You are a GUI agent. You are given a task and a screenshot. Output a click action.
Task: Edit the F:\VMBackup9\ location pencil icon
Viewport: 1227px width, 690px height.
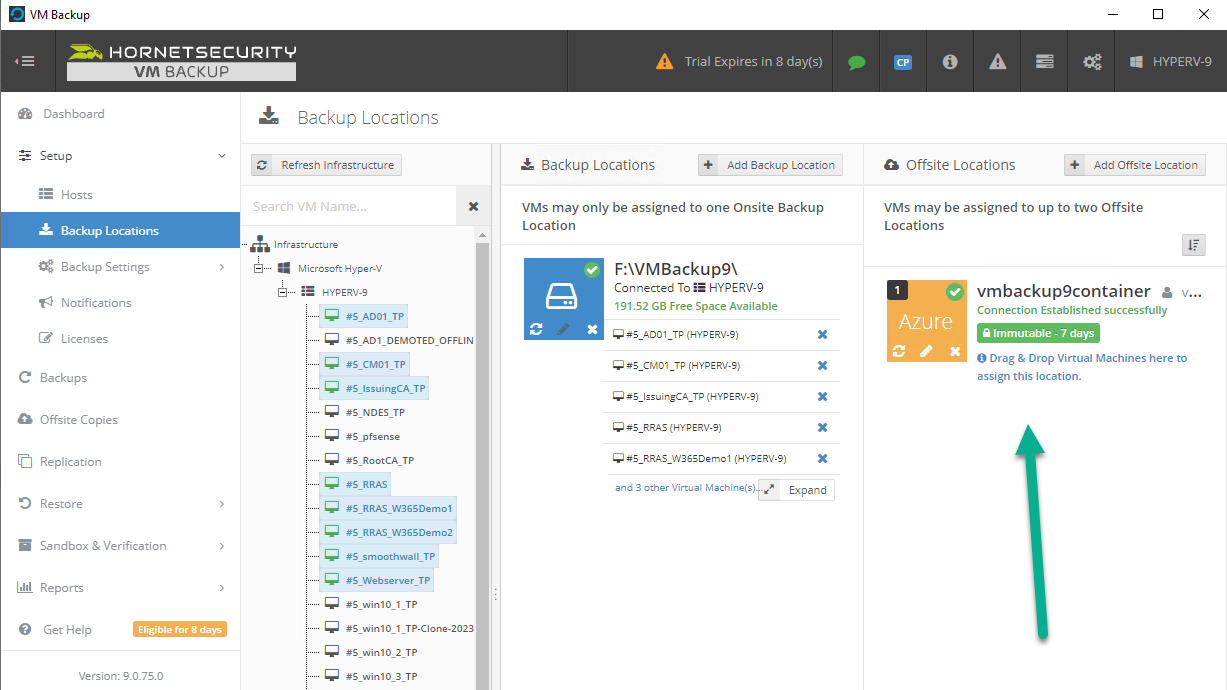click(x=563, y=329)
